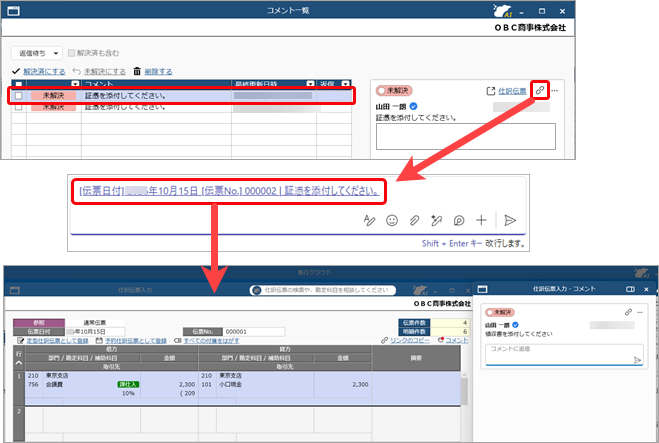This screenshot has width=659, height=443.
Task: Collapse header rows with the chevron under 行
Action: pos(18,363)
